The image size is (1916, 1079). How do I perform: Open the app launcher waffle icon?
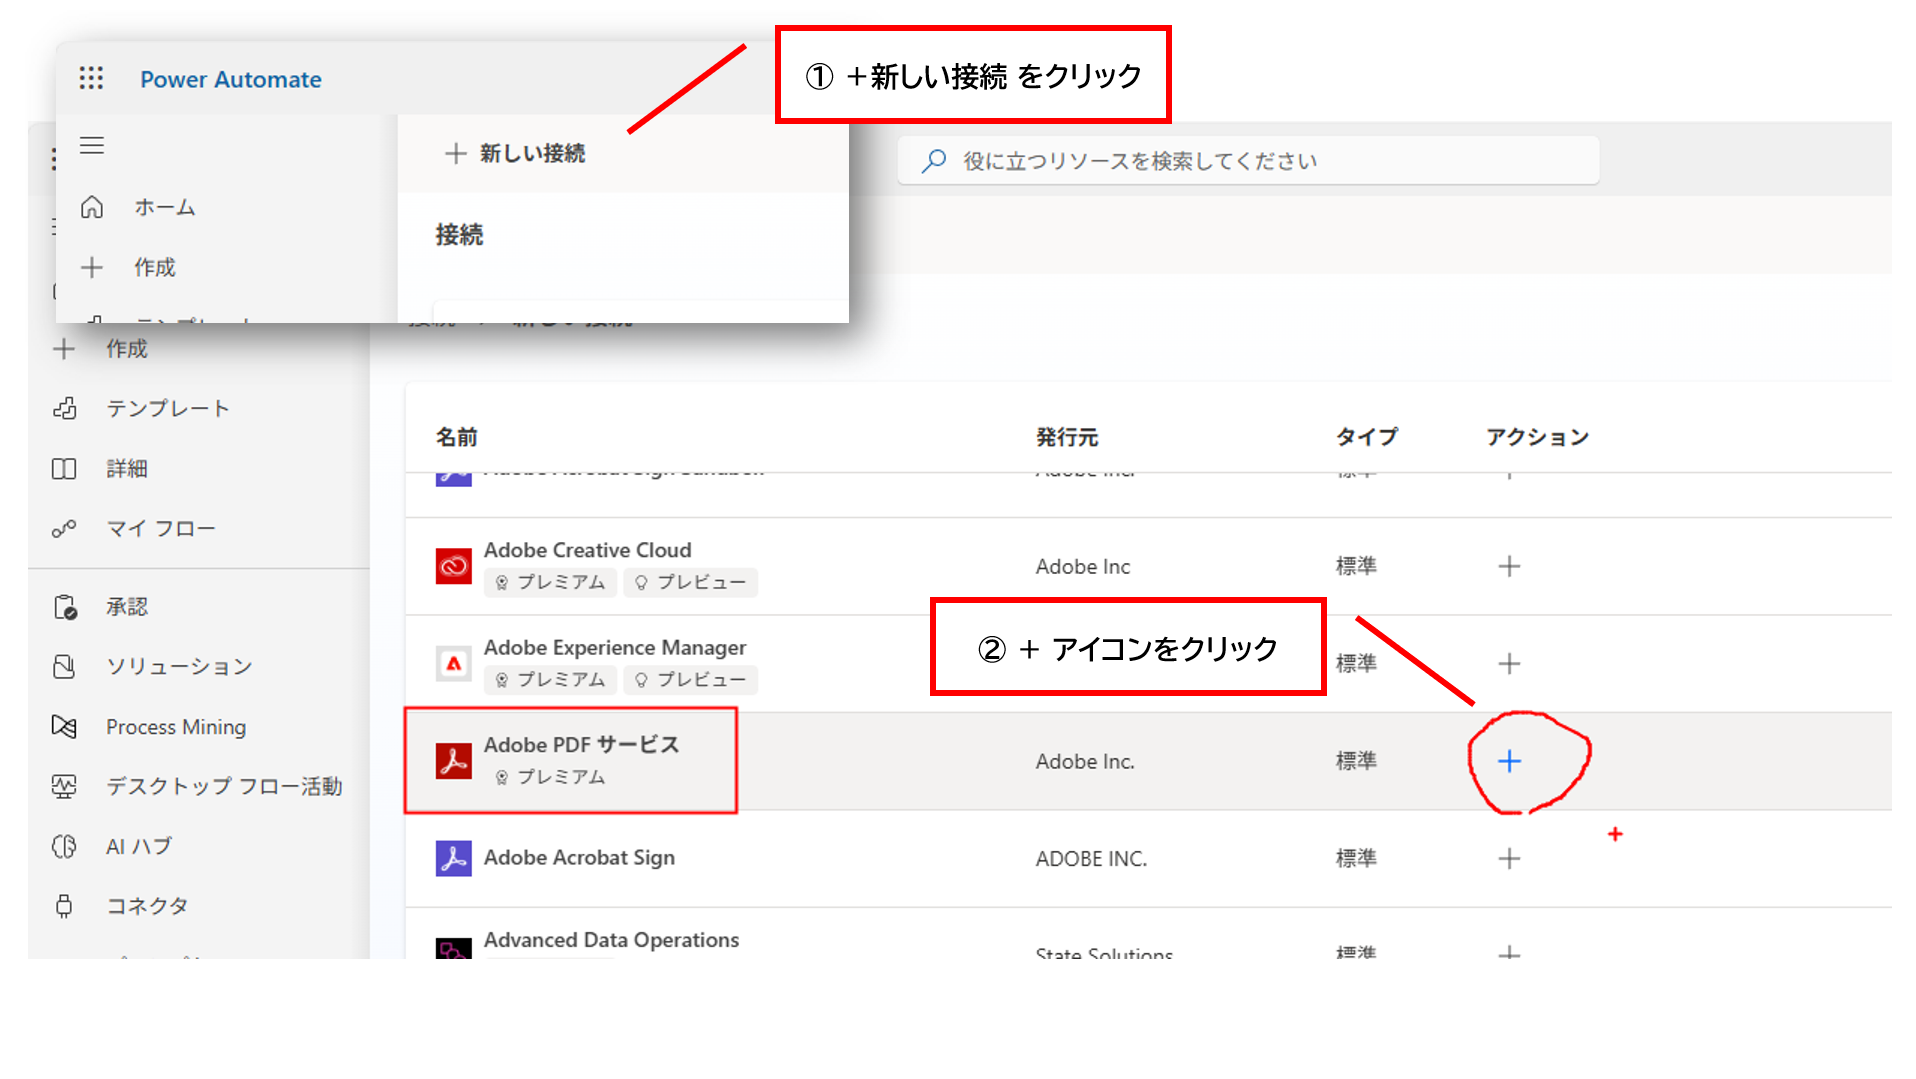click(x=91, y=78)
